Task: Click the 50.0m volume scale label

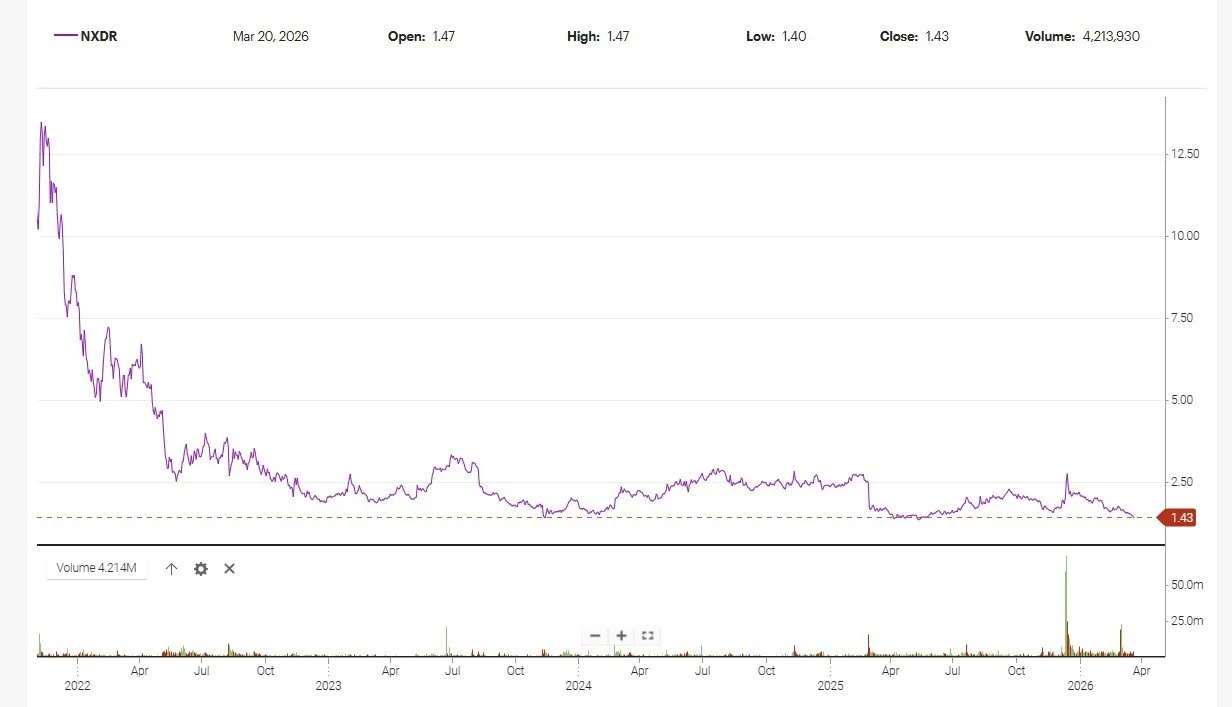Action: click(x=1188, y=585)
